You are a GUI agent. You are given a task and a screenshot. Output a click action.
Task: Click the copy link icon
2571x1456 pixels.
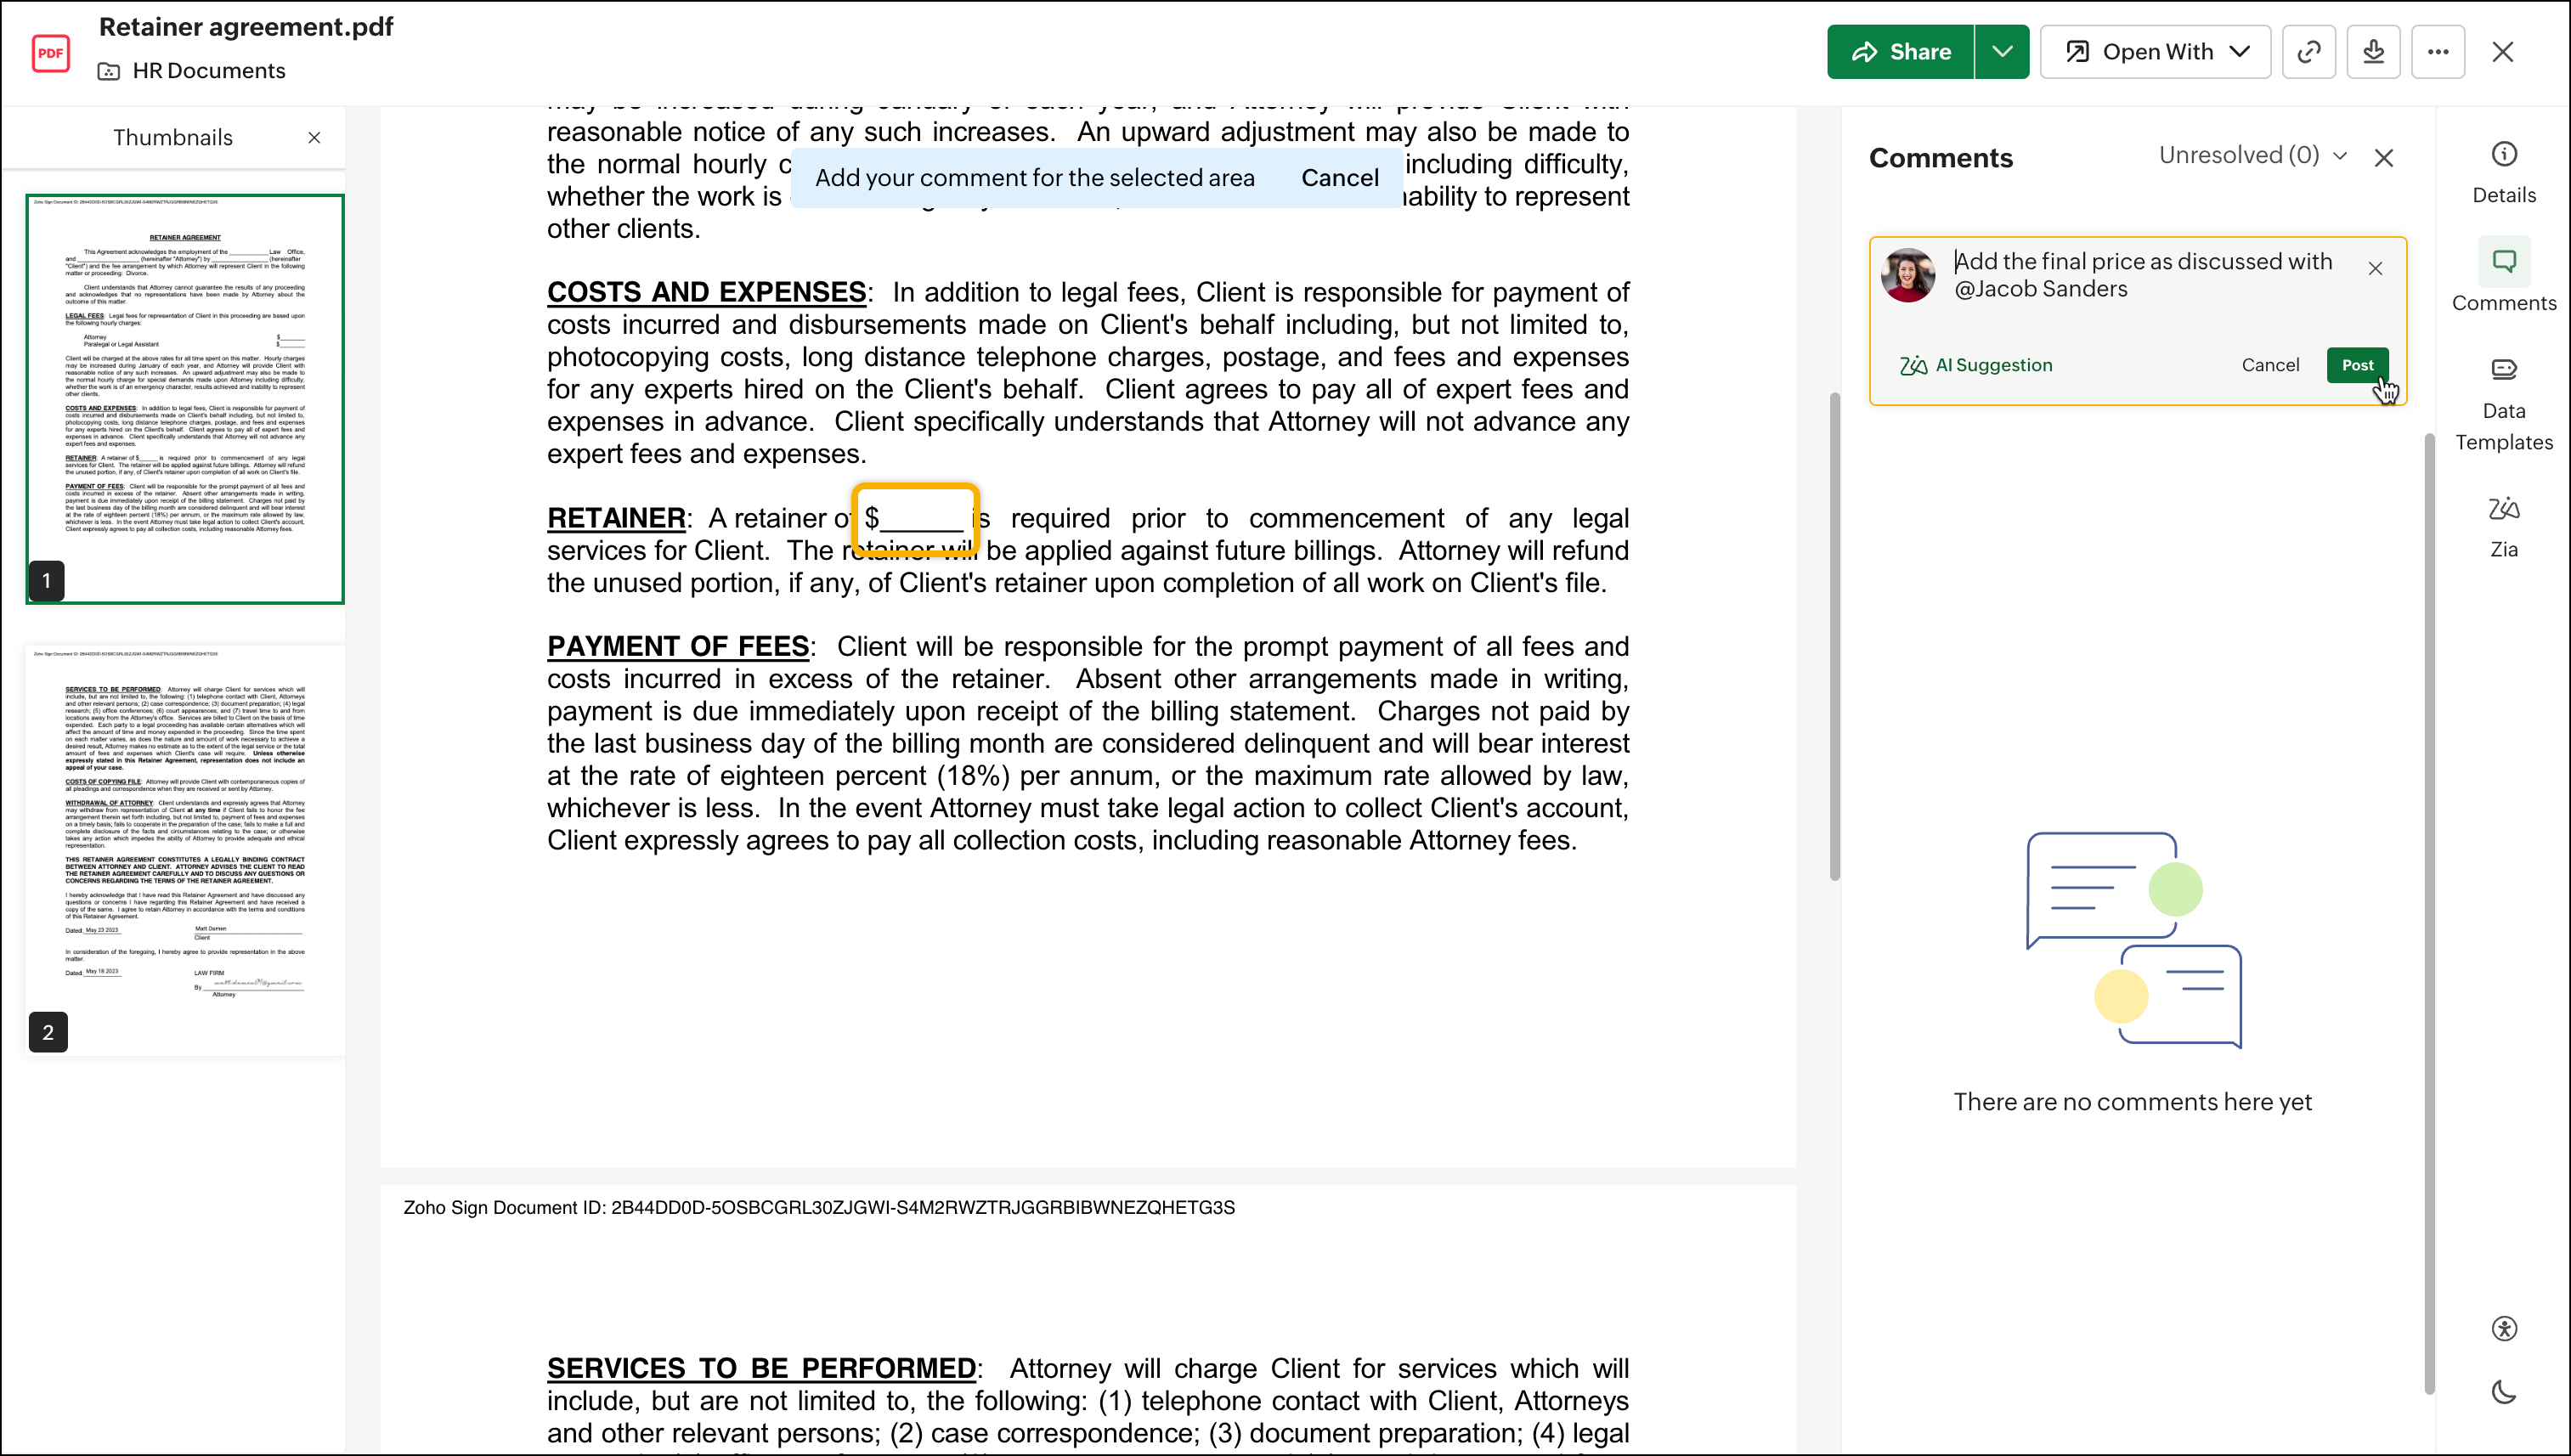[x=2308, y=52]
